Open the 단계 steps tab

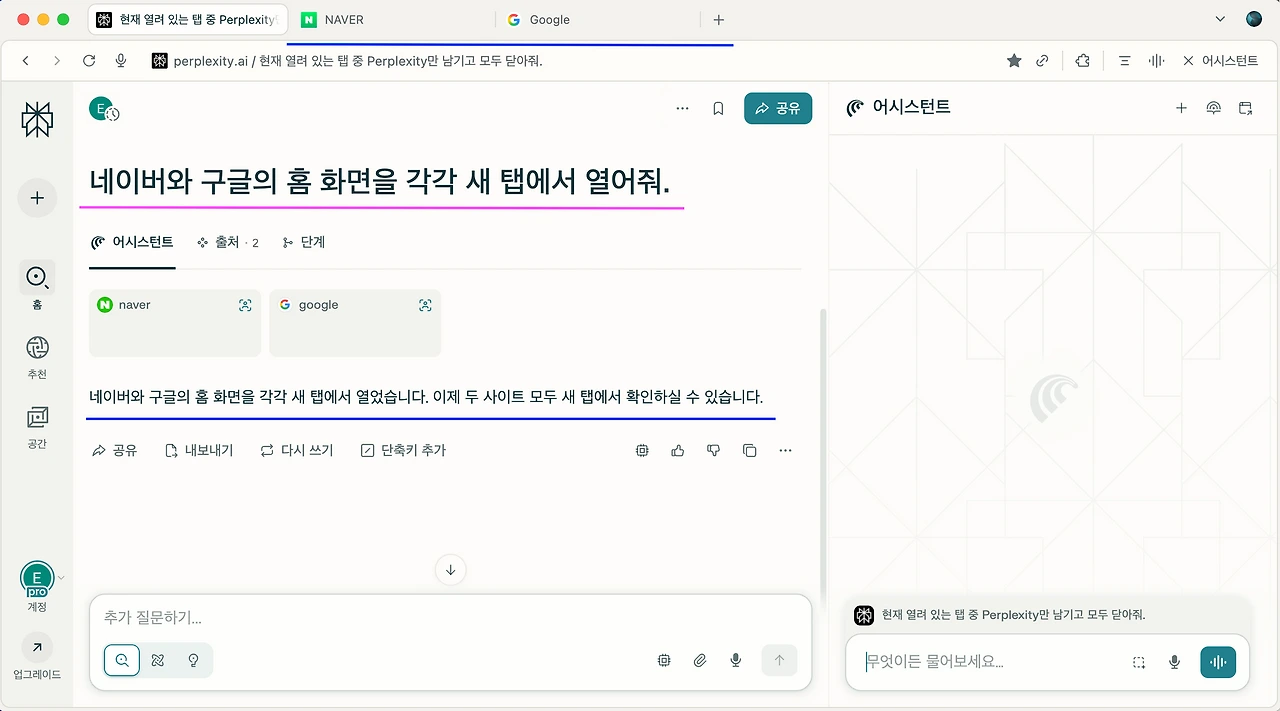tap(304, 242)
